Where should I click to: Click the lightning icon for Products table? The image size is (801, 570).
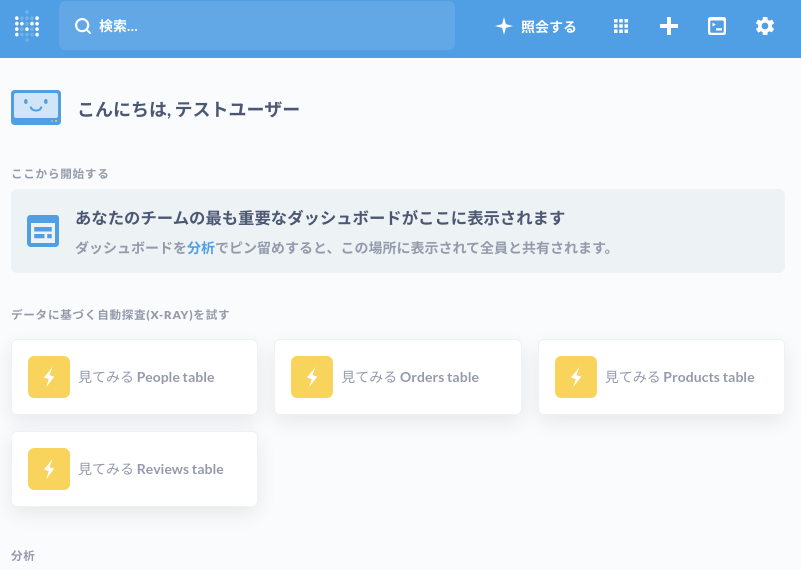point(576,377)
